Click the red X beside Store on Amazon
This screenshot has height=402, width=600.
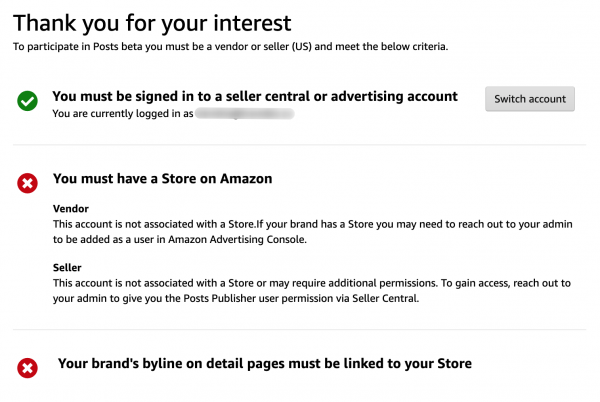pyautogui.click(x=28, y=183)
